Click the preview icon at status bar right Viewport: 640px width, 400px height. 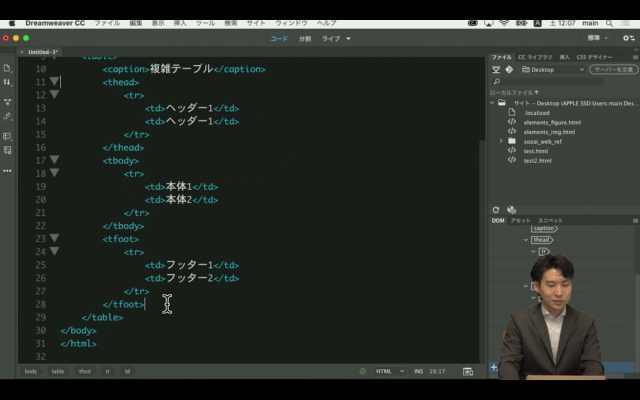coord(468,371)
